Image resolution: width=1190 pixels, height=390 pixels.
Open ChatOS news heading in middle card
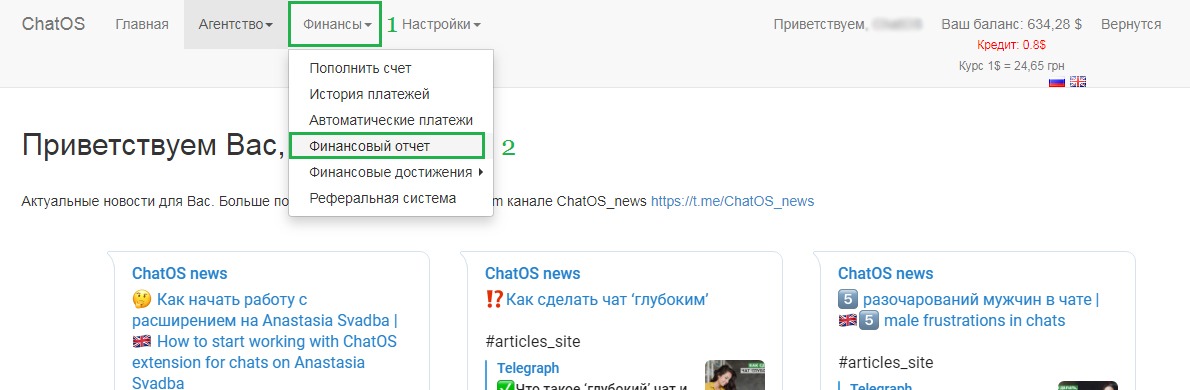point(532,273)
